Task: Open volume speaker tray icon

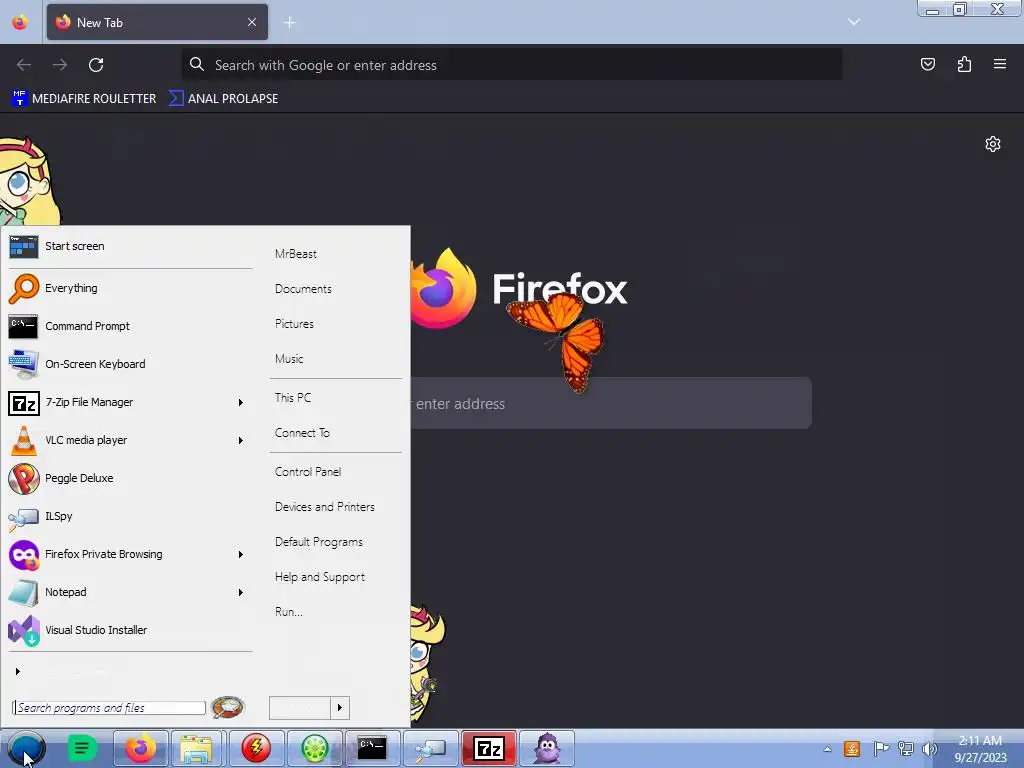Action: point(929,749)
